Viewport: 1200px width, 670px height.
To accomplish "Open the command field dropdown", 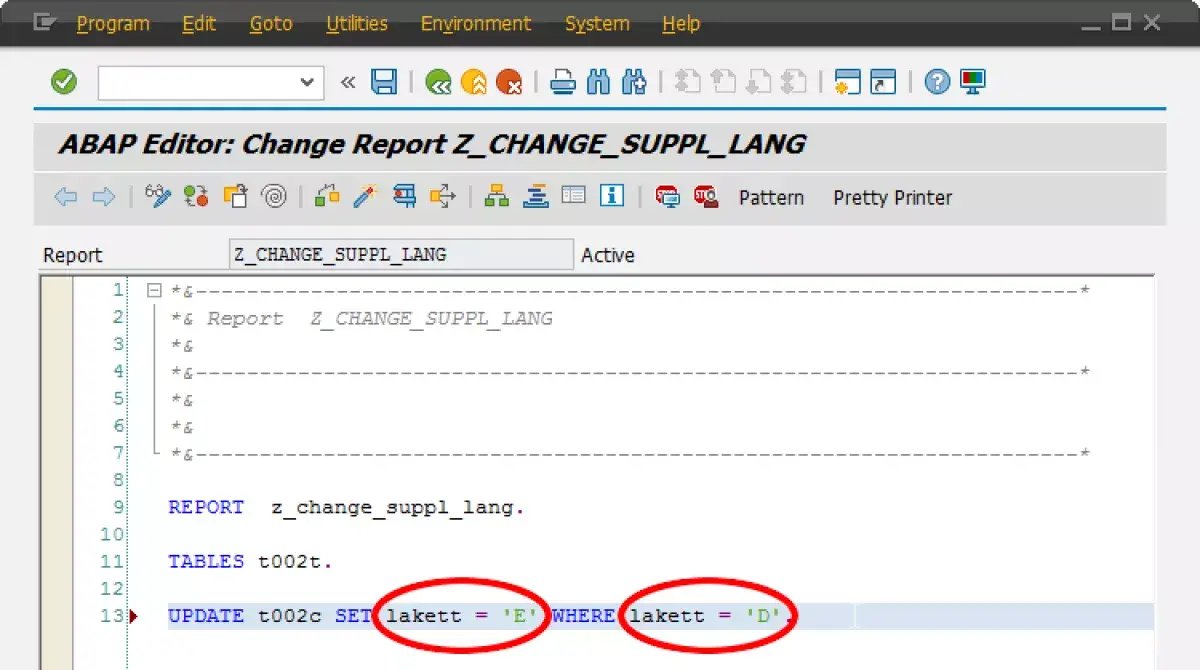I will pyautogui.click(x=307, y=82).
